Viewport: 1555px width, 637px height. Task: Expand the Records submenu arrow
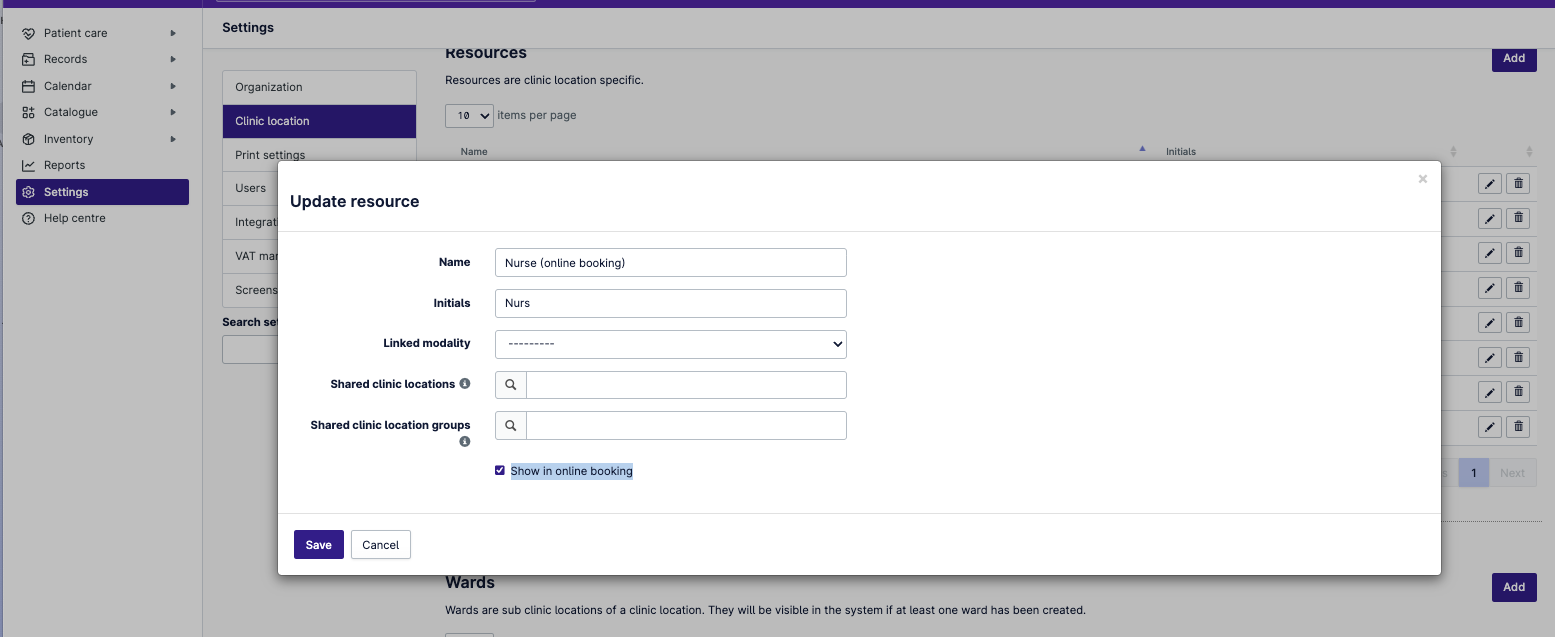(173, 59)
